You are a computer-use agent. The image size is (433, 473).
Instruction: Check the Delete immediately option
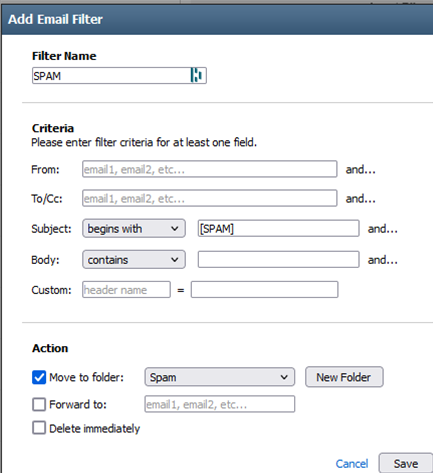point(39,428)
